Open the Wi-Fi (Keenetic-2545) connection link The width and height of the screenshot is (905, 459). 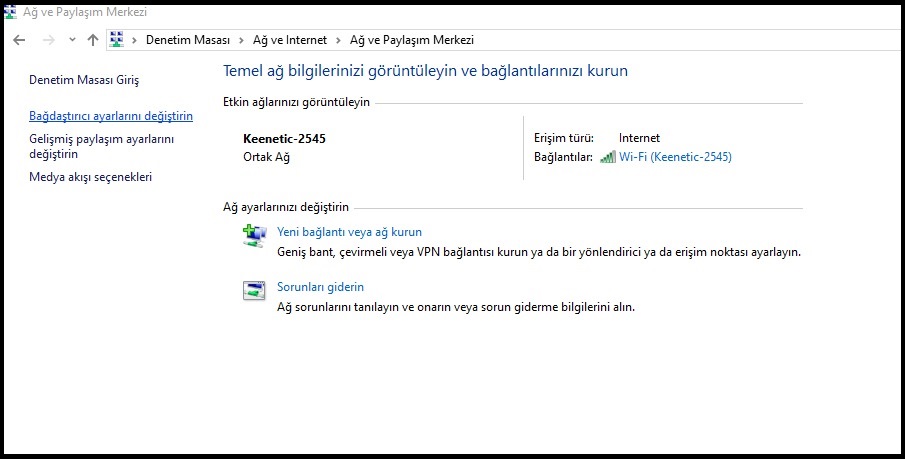click(675, 157)
